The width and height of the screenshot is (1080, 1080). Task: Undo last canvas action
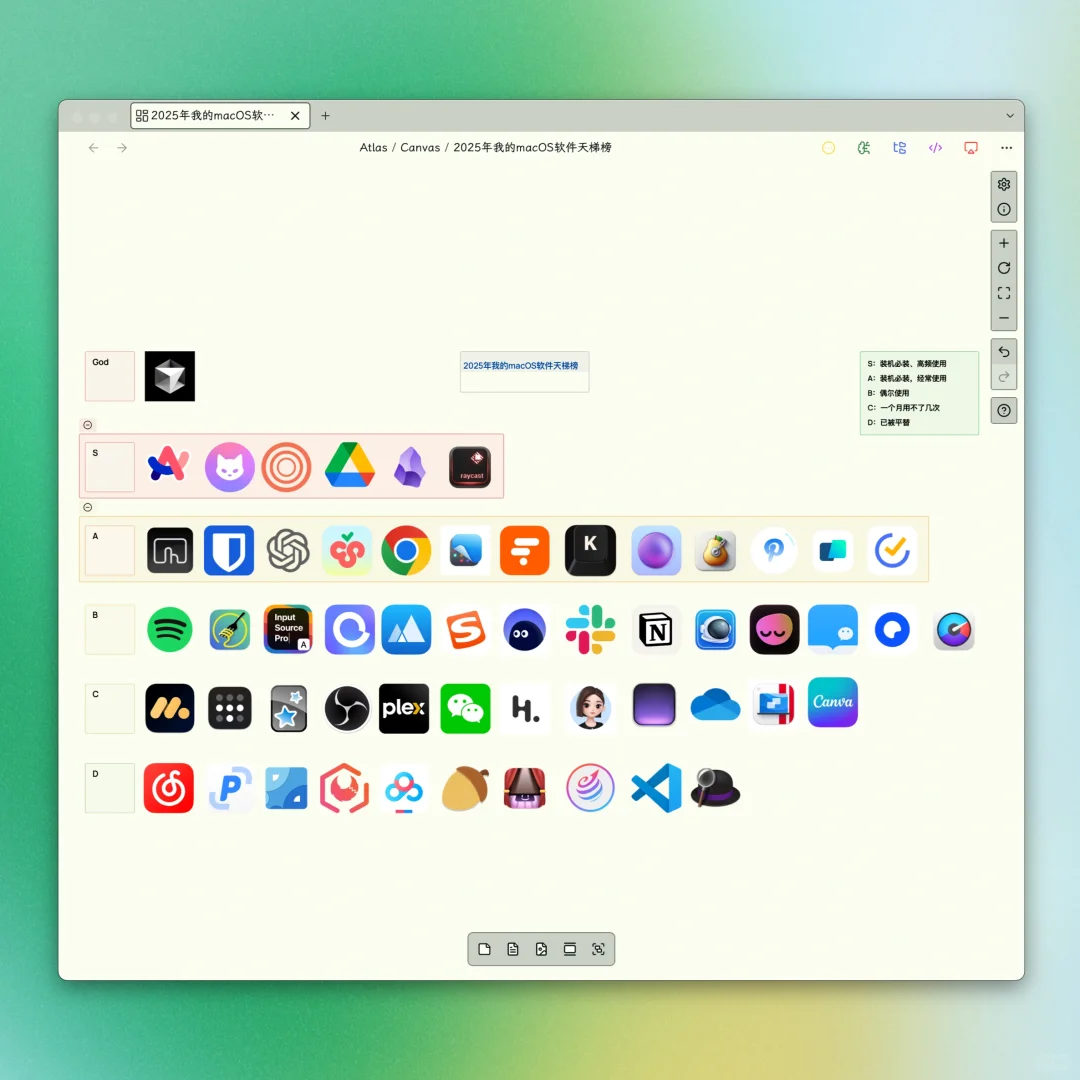[x=1004, y=352]
